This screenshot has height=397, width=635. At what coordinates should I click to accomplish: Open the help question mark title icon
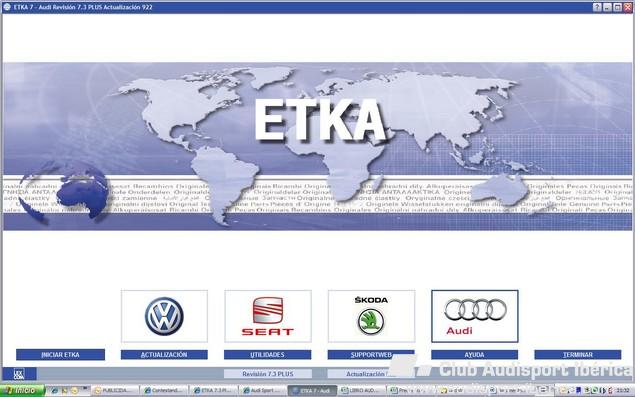[x=597, y=7]
